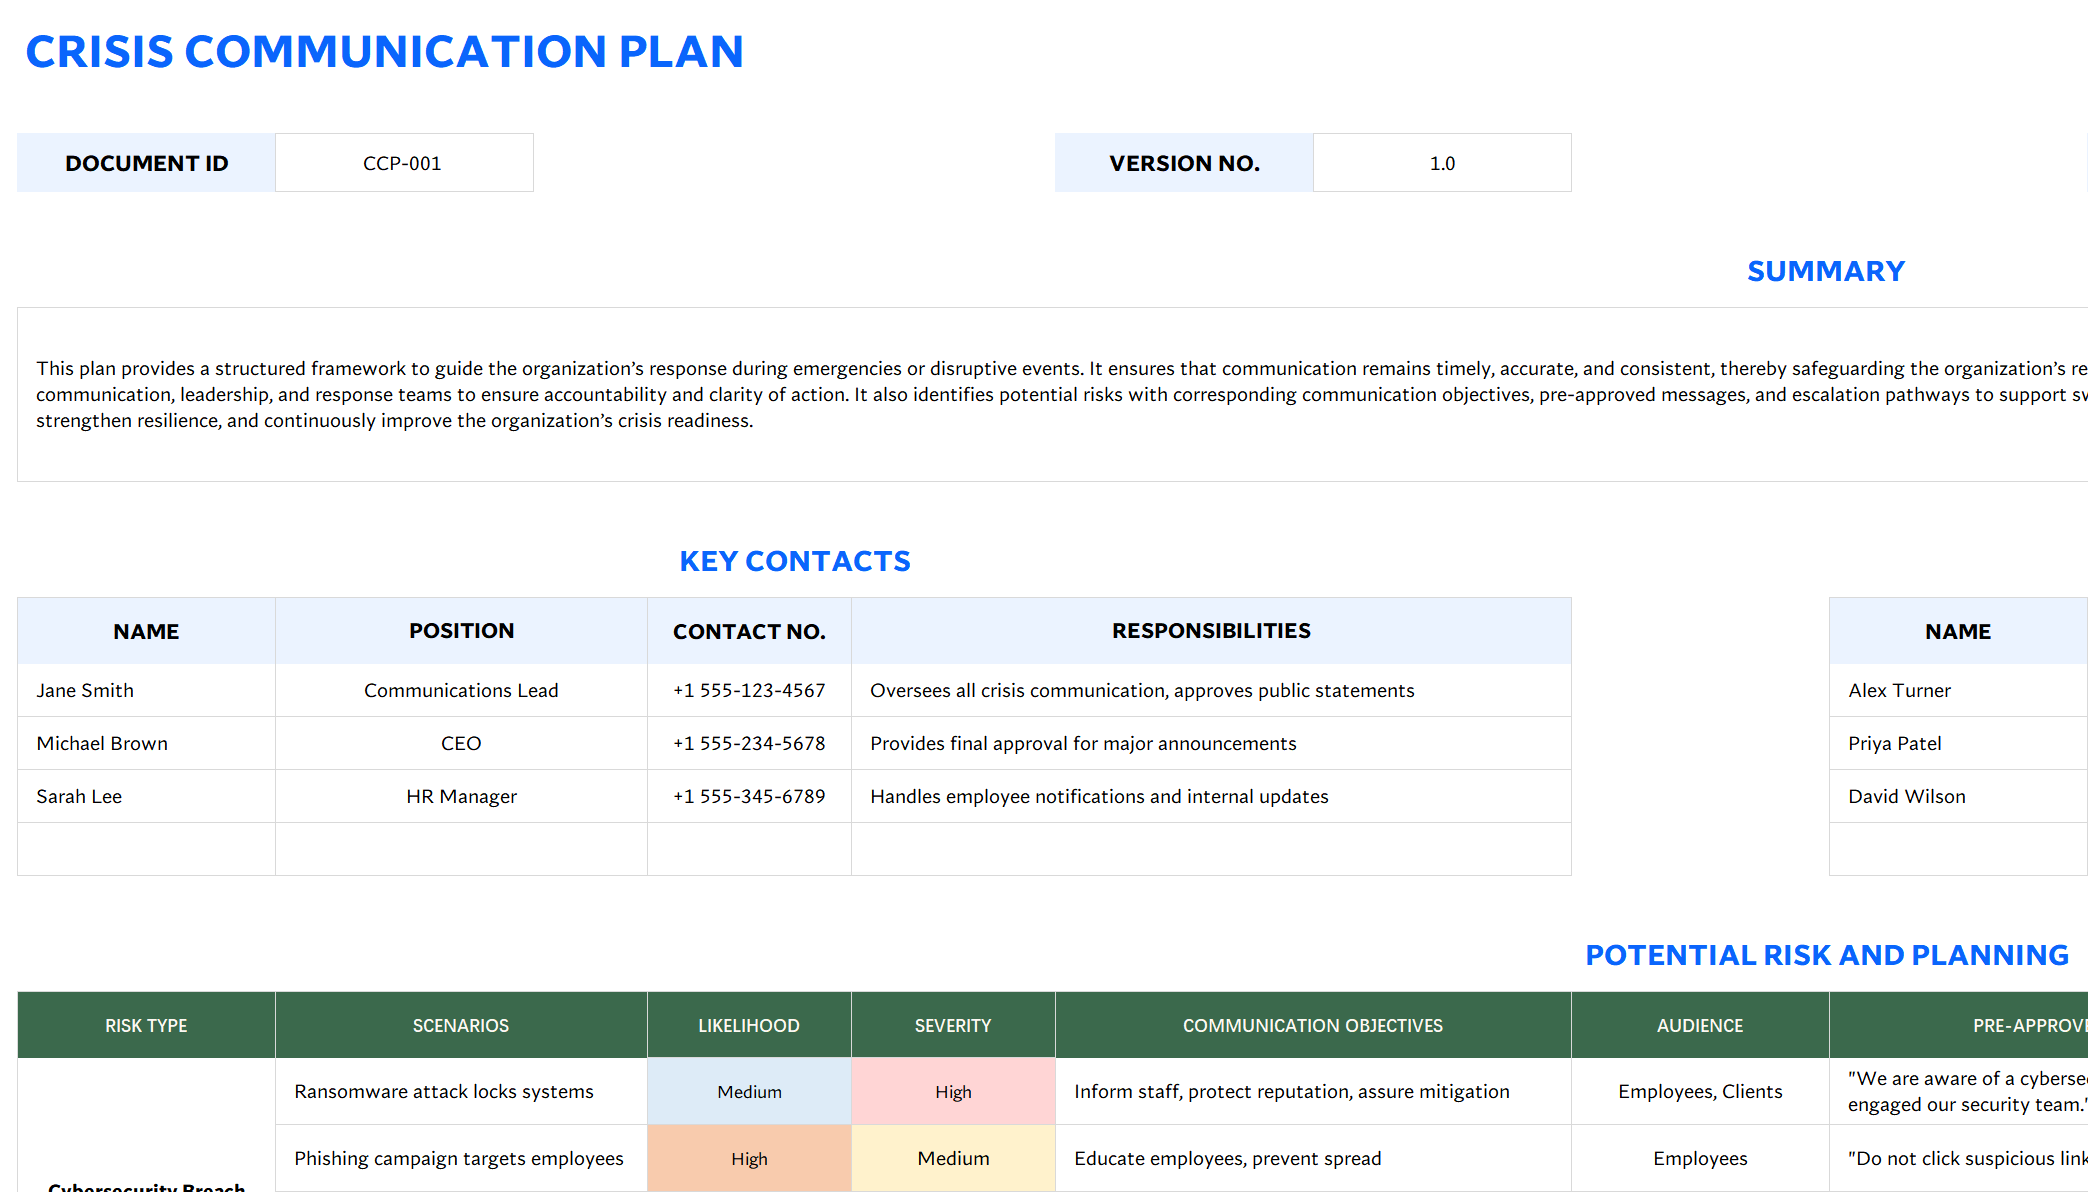
Task: Select the 'Do not click suspicious link' message cell
Action: click(x=1958, y=1158)
